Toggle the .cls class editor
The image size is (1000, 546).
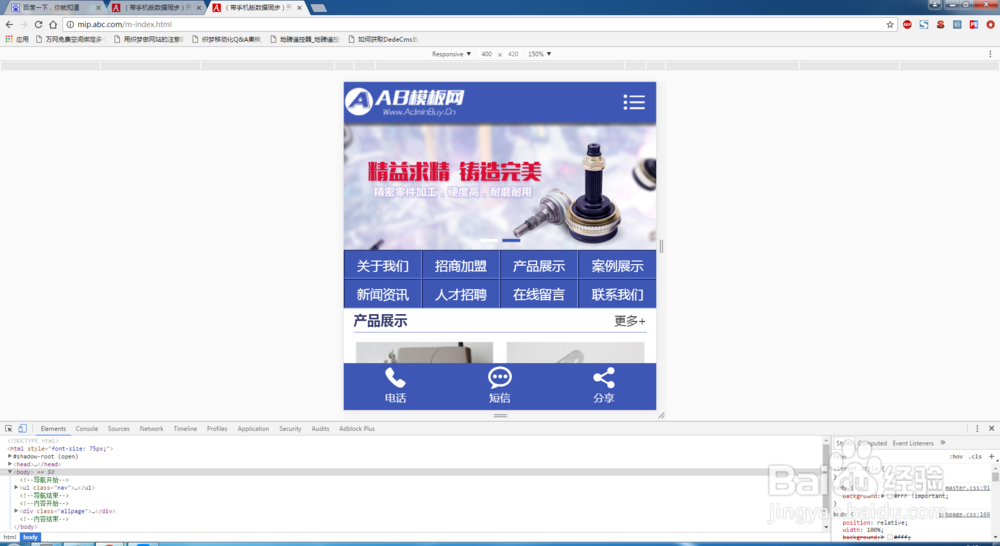[x=975, y=456]
